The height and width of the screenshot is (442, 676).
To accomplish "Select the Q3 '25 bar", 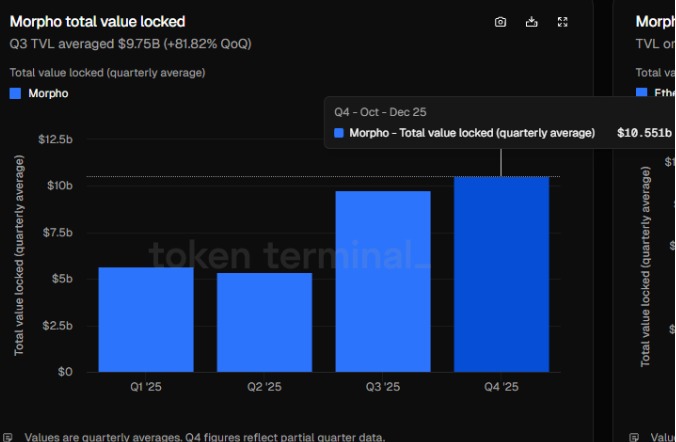I will point(383,281).
